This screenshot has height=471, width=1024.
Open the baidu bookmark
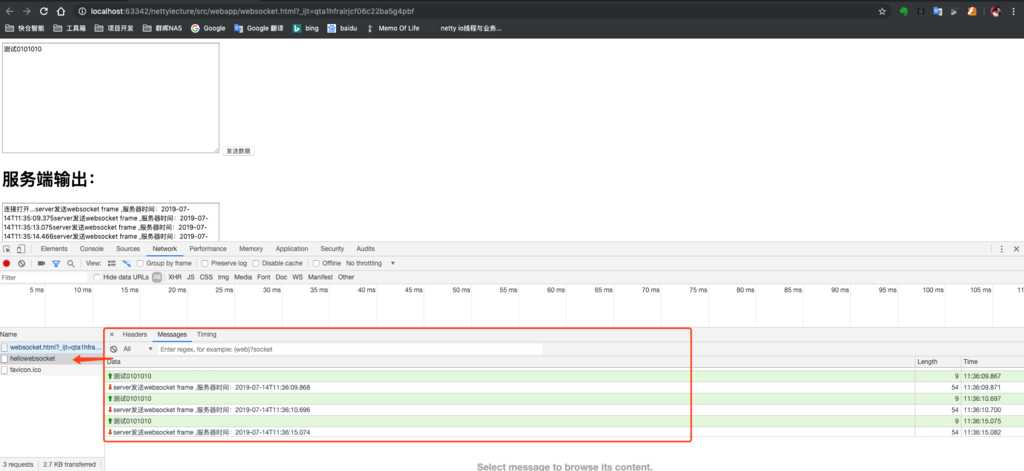343,28
